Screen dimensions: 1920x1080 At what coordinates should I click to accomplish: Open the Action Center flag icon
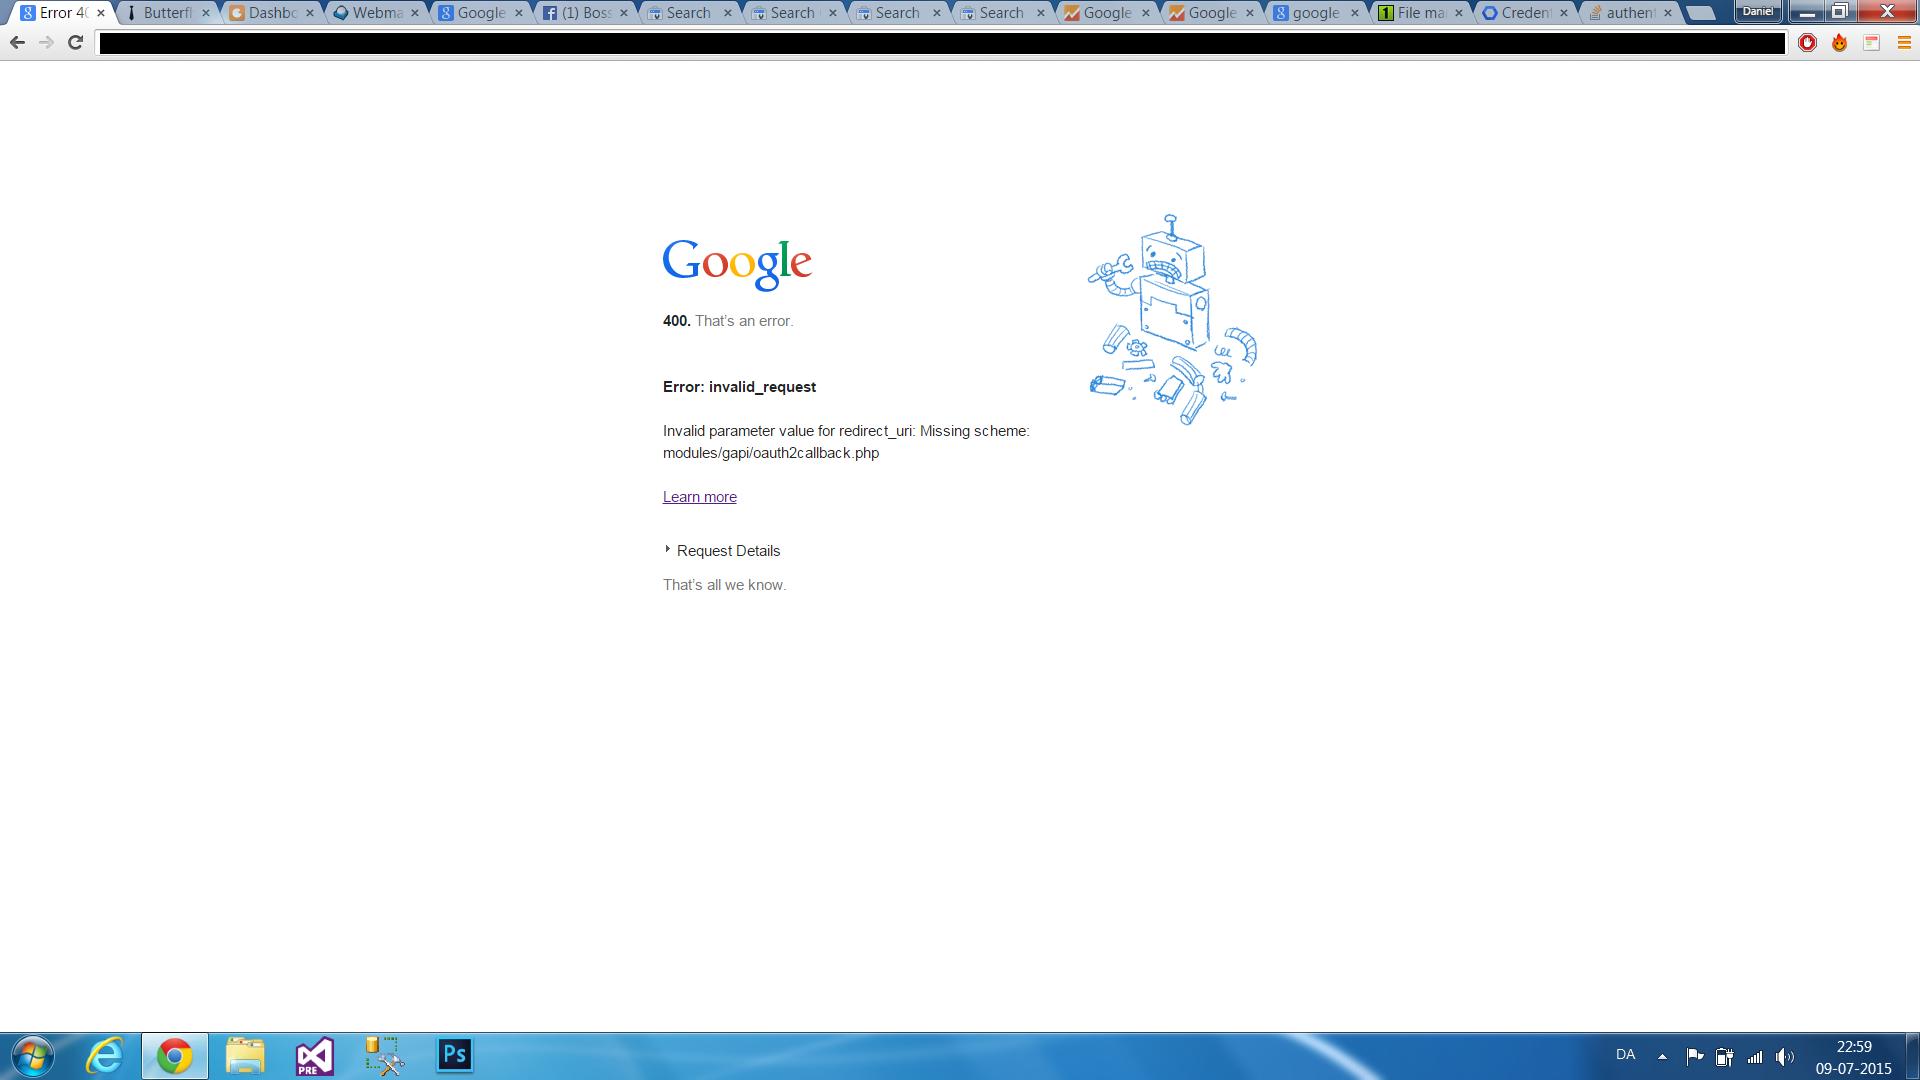(x=1694, y=1056)
